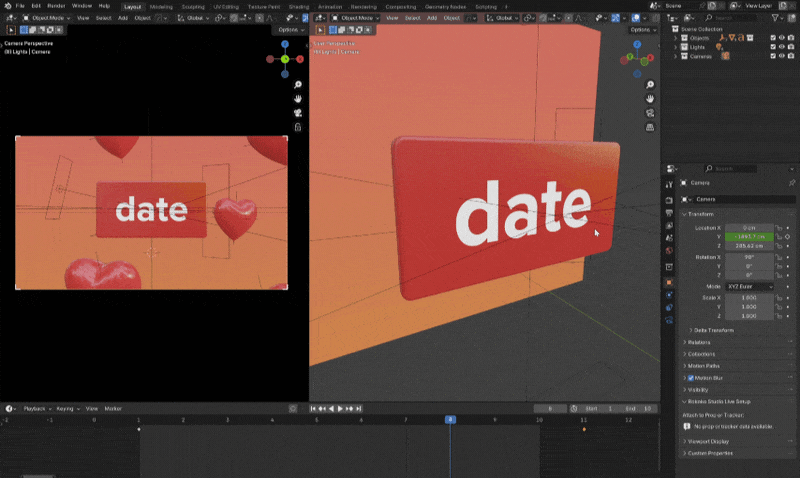Expand the Delta Transform panel

click(x=713, y=330)
